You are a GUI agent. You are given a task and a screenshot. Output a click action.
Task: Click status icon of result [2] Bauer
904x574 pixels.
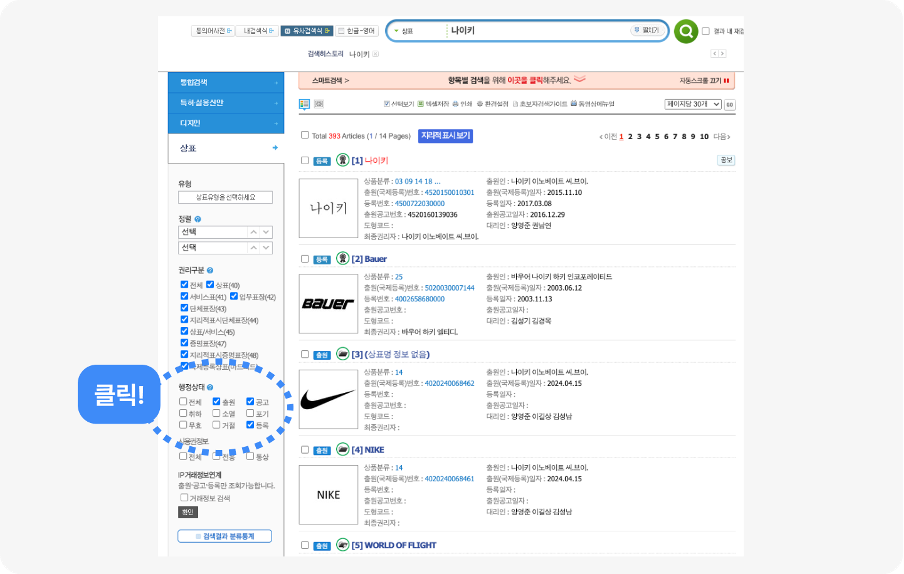click(342, 258)
